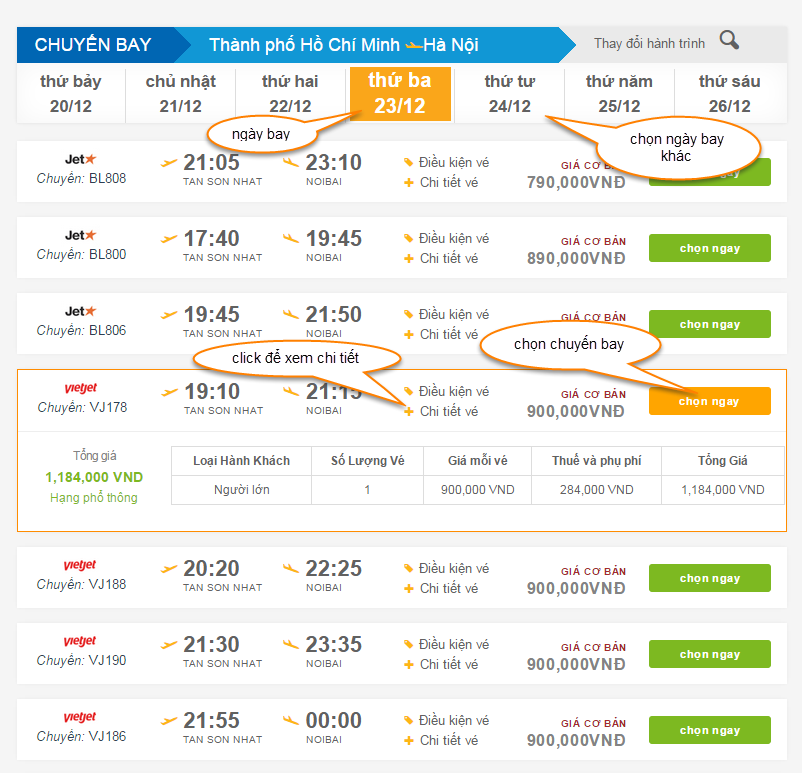Click the tag icon for BL800 ticket conditions

coord(408,238)
